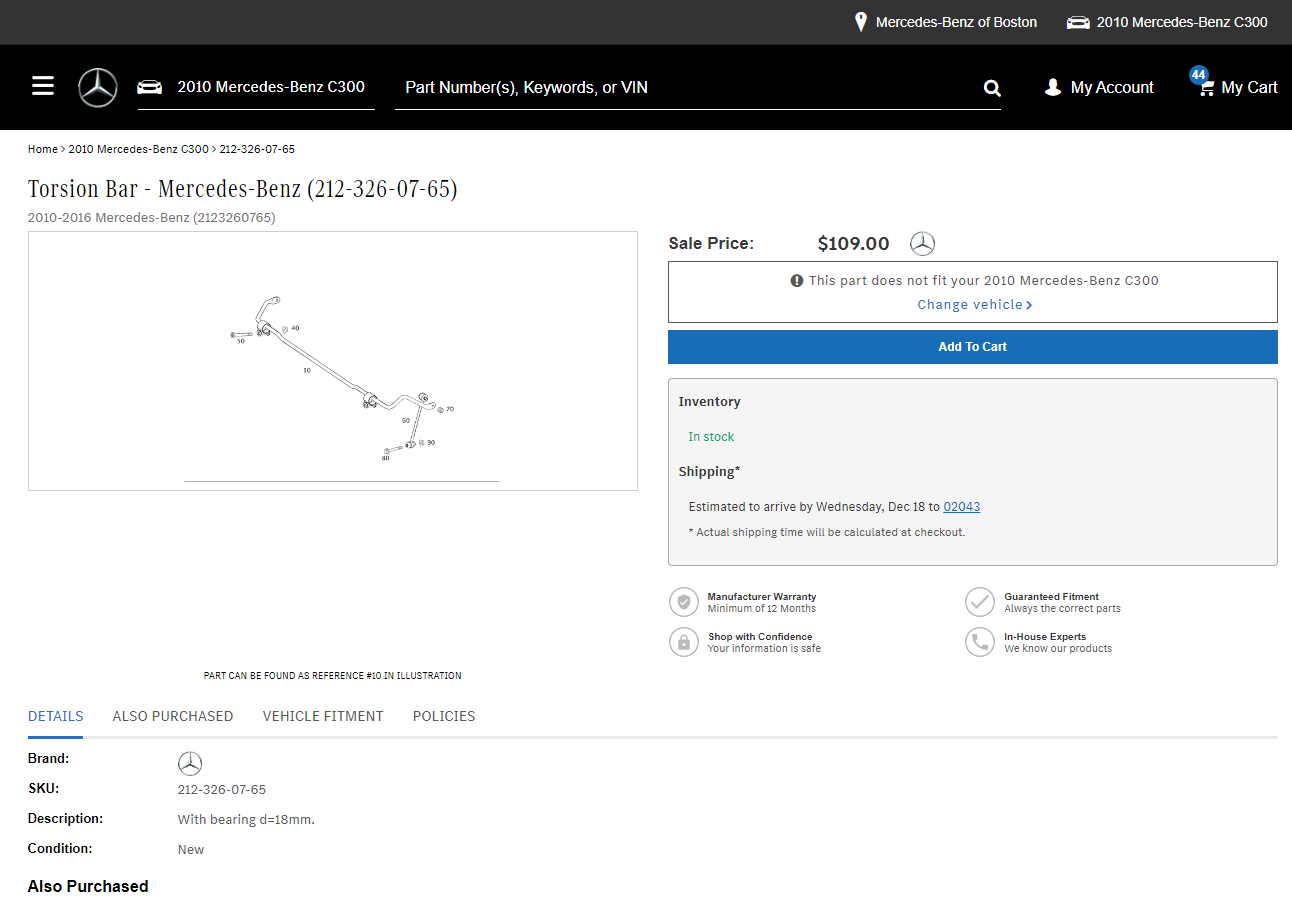Click the Change vehicle link
The width and height of the screenshot is (1292, 904).
(x=974, y=305)
